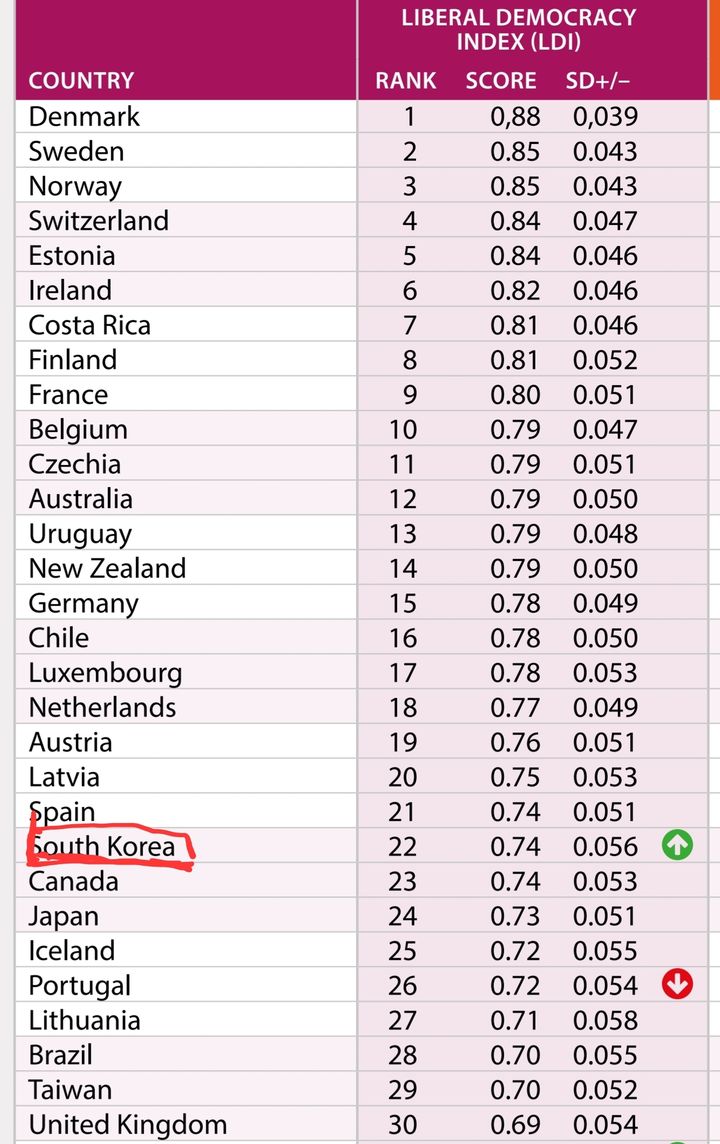Click the SD+/- column header
The height and width of the screenshot is (1144, 720).
(598, 81)
